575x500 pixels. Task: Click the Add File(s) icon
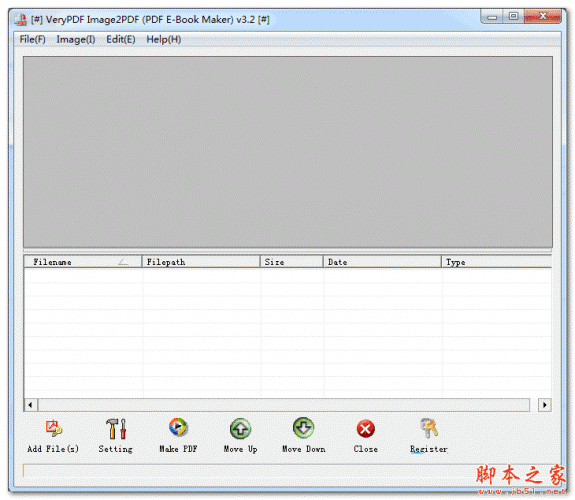tap(54, 428)
